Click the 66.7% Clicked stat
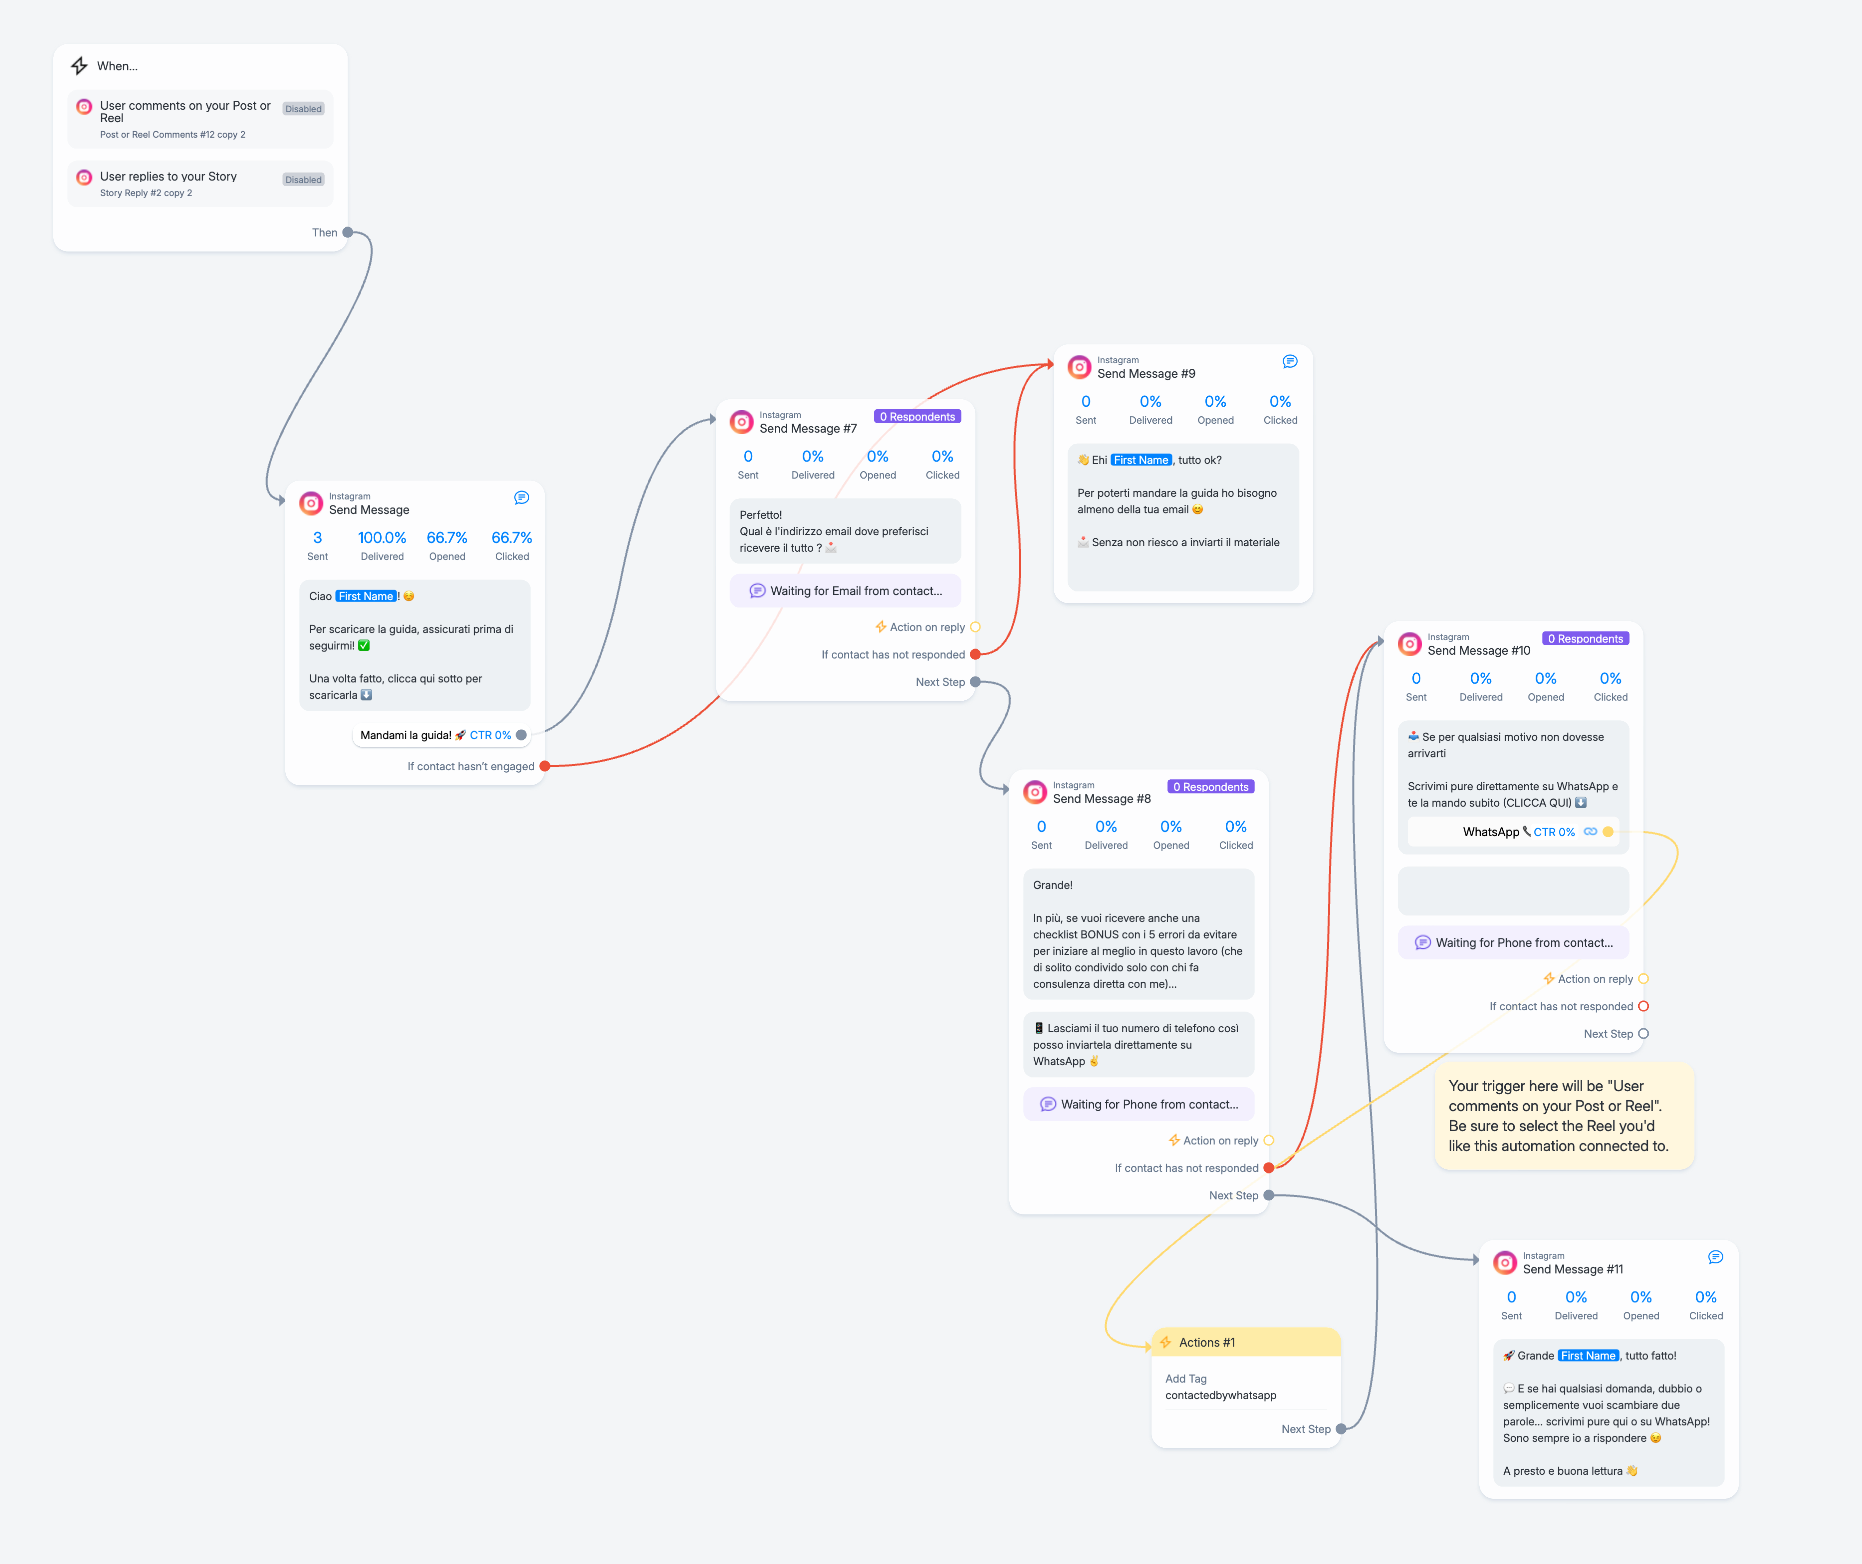The image size is (1862, 1564). point(512,546)
